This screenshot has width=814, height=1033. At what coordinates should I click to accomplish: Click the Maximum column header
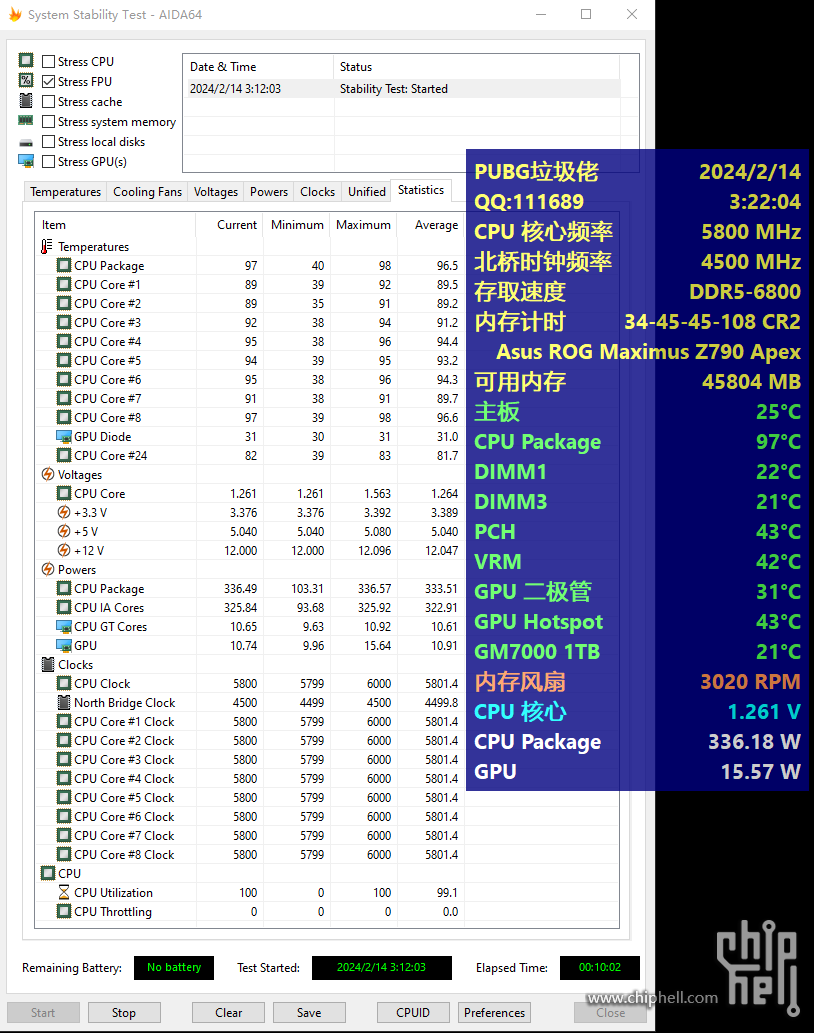coord(364,225)
